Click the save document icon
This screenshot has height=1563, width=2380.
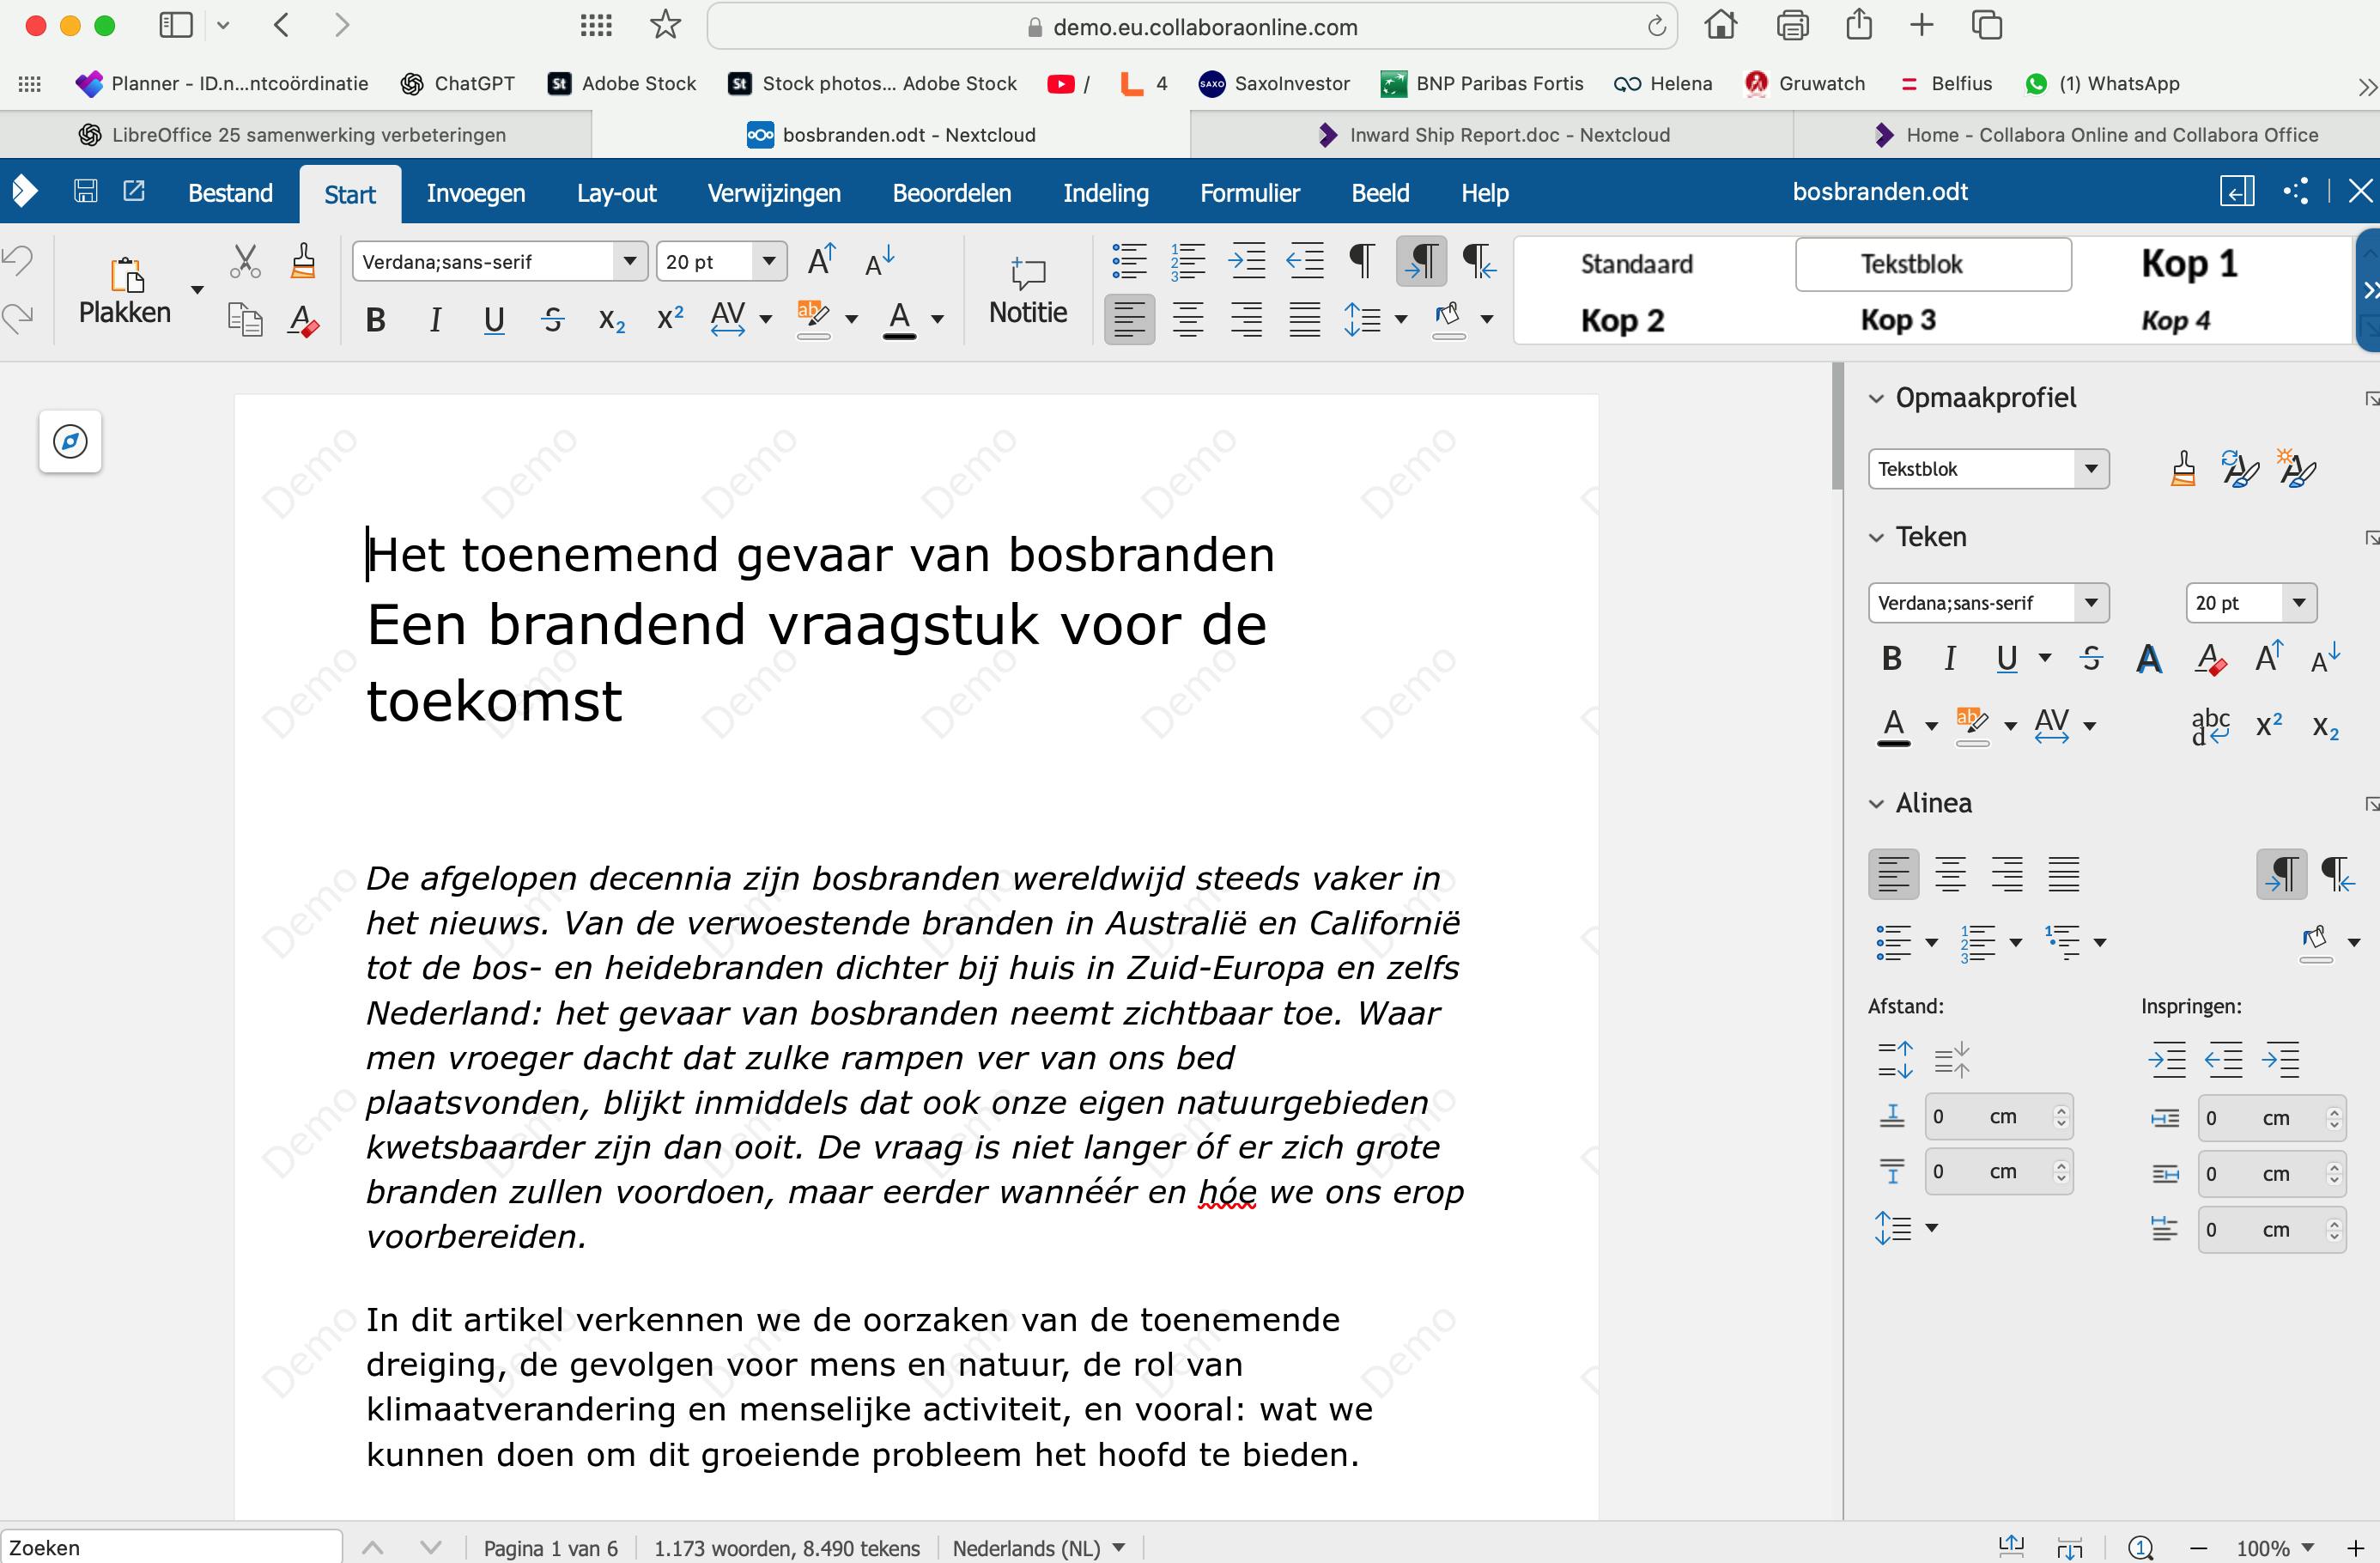(86, 191)
